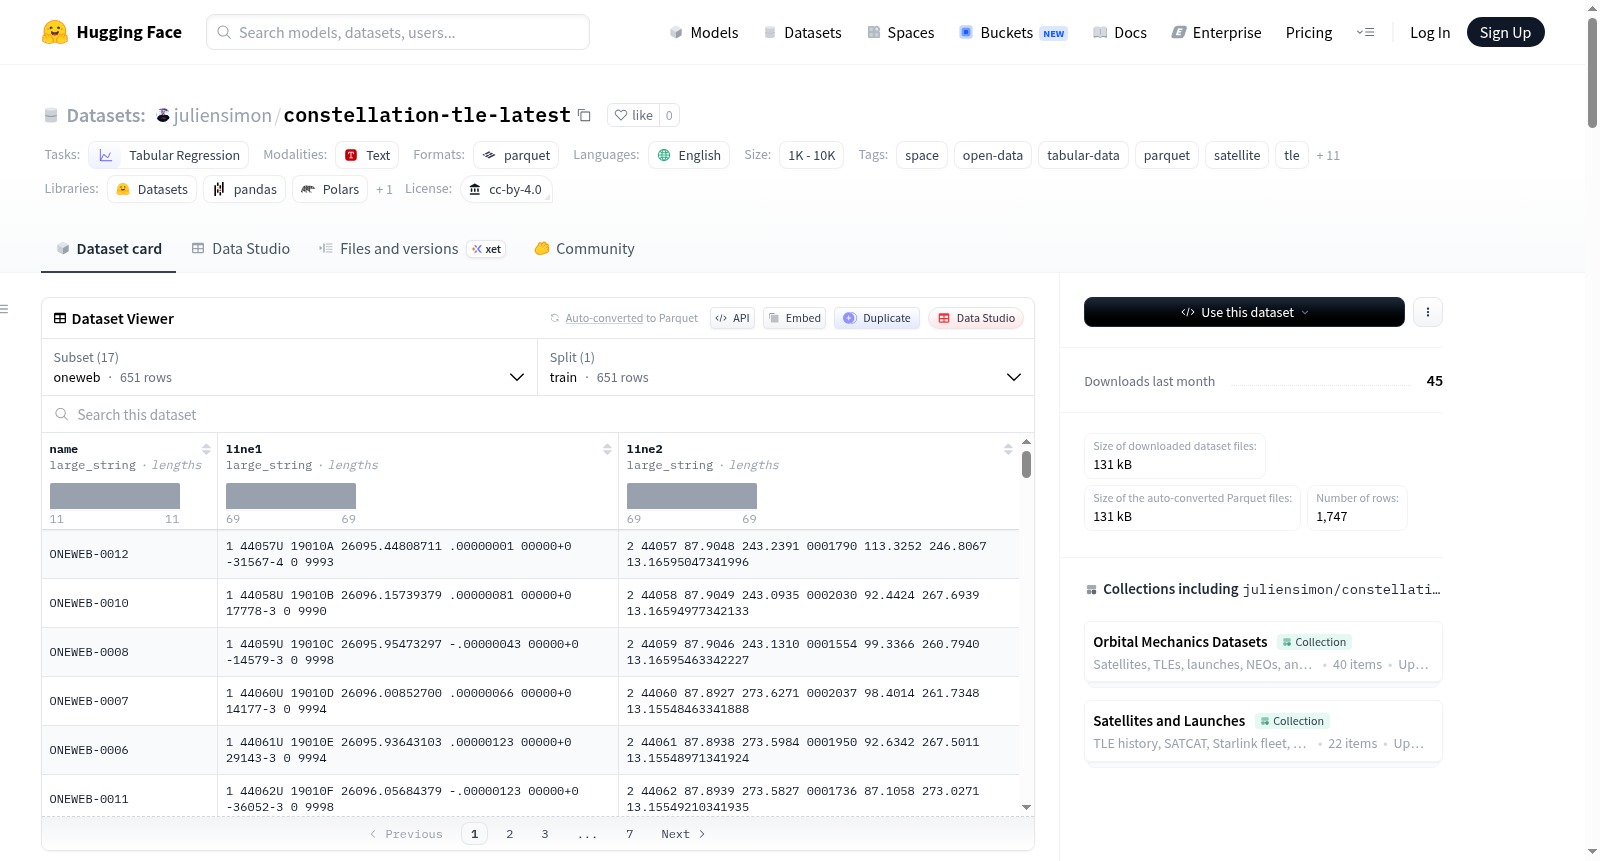Open the Orbital Mechanics Datasets collection
1600x861 pixels.
coord(1263,652)
